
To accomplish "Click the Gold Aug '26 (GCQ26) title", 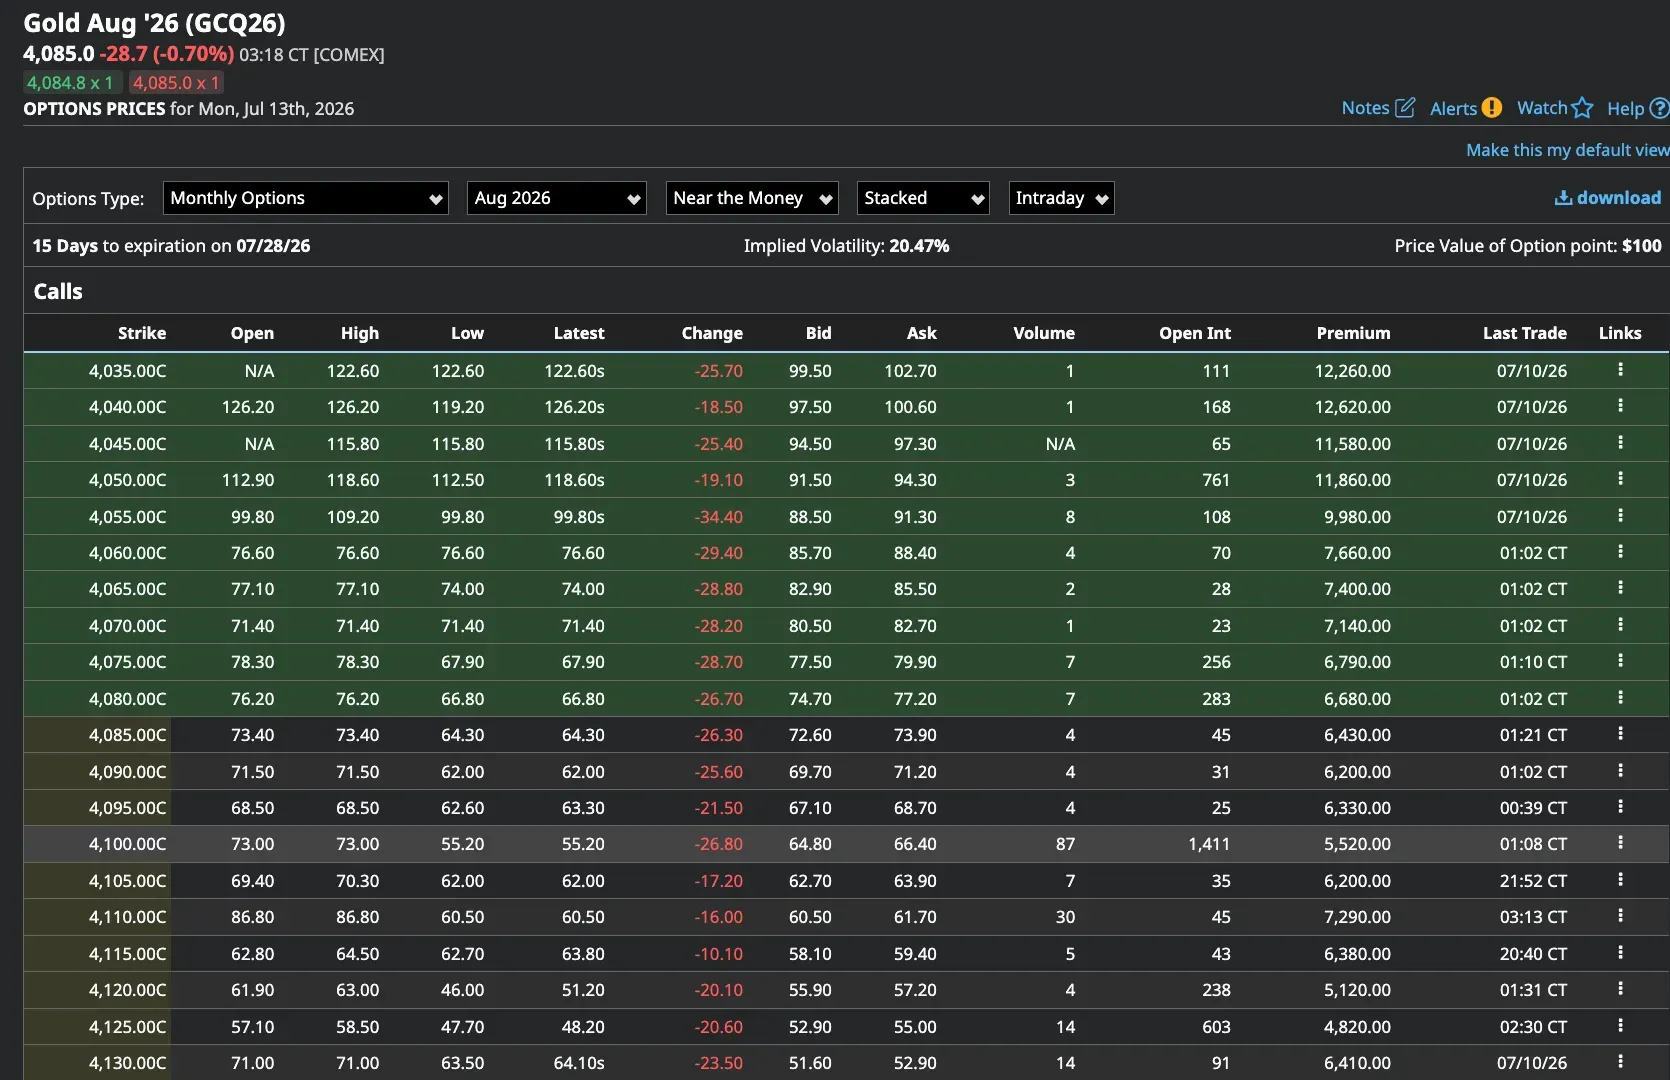I will pyautogui.click(x=154, y=23).
